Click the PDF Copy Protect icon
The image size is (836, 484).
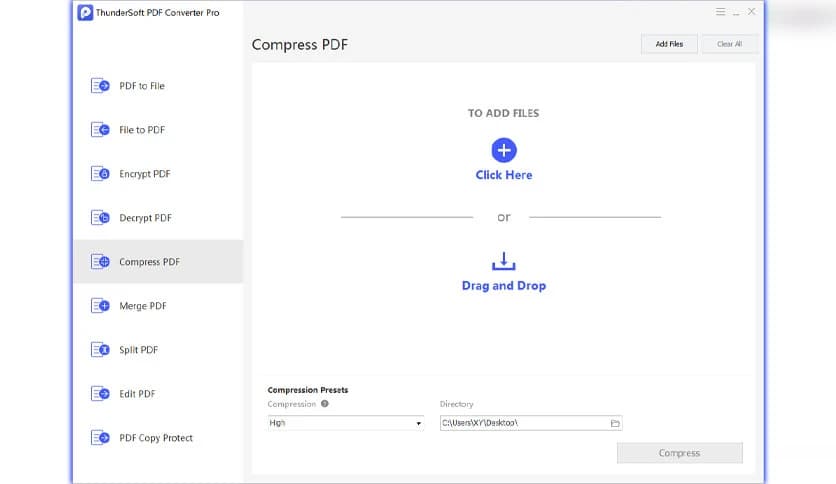tap(100, 438)
